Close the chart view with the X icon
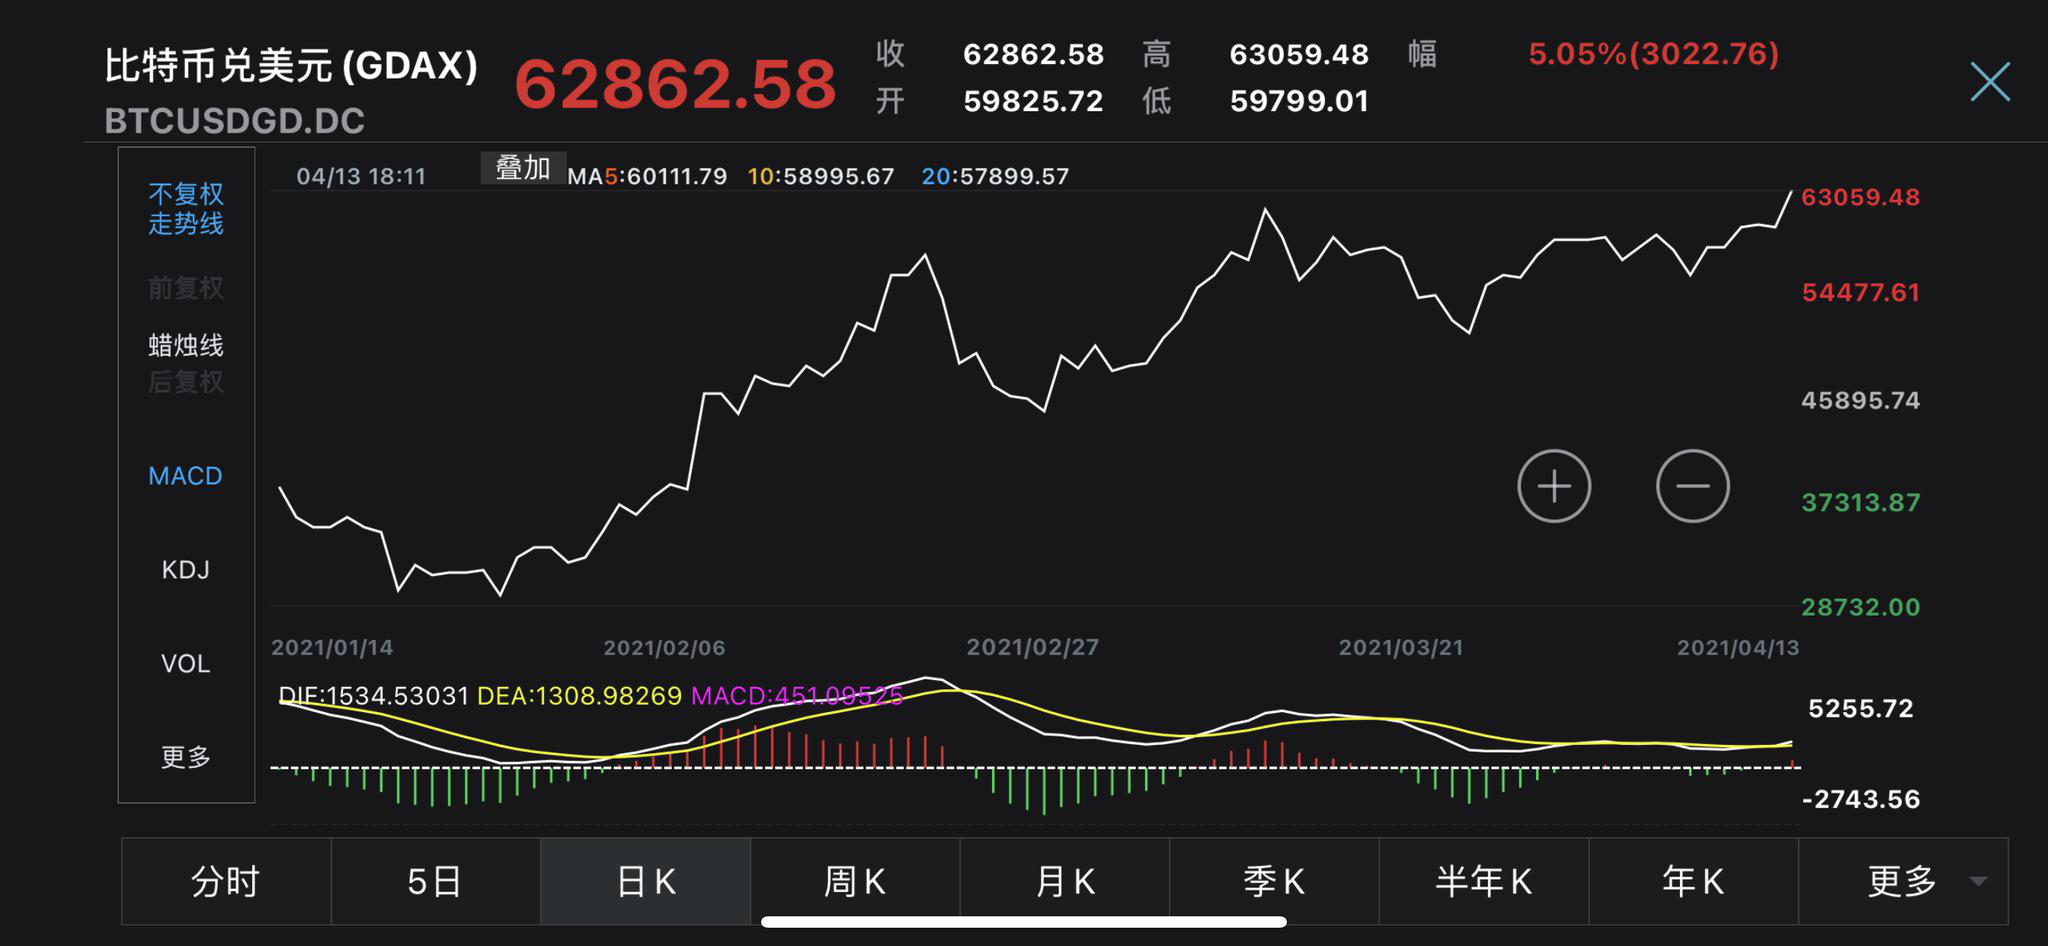 [1990, 82]
